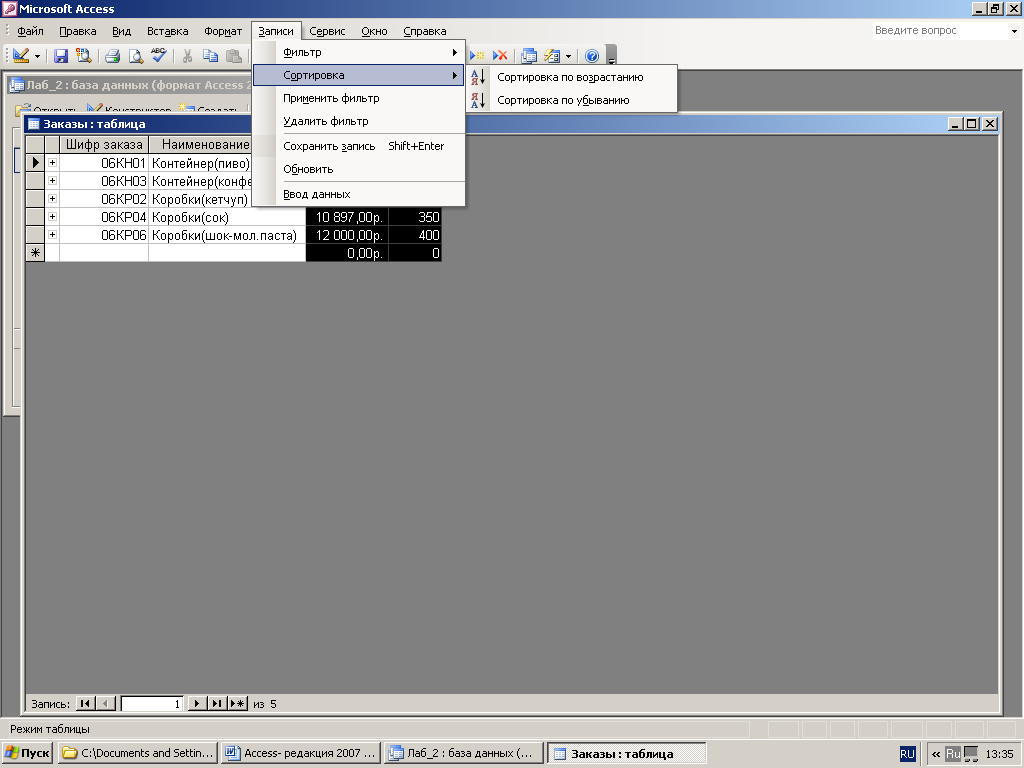This screenshot has height=768, width=1024.
Task: Click the Введите вопрос help box
Action: pyautogui.click(x=940, y=30)
